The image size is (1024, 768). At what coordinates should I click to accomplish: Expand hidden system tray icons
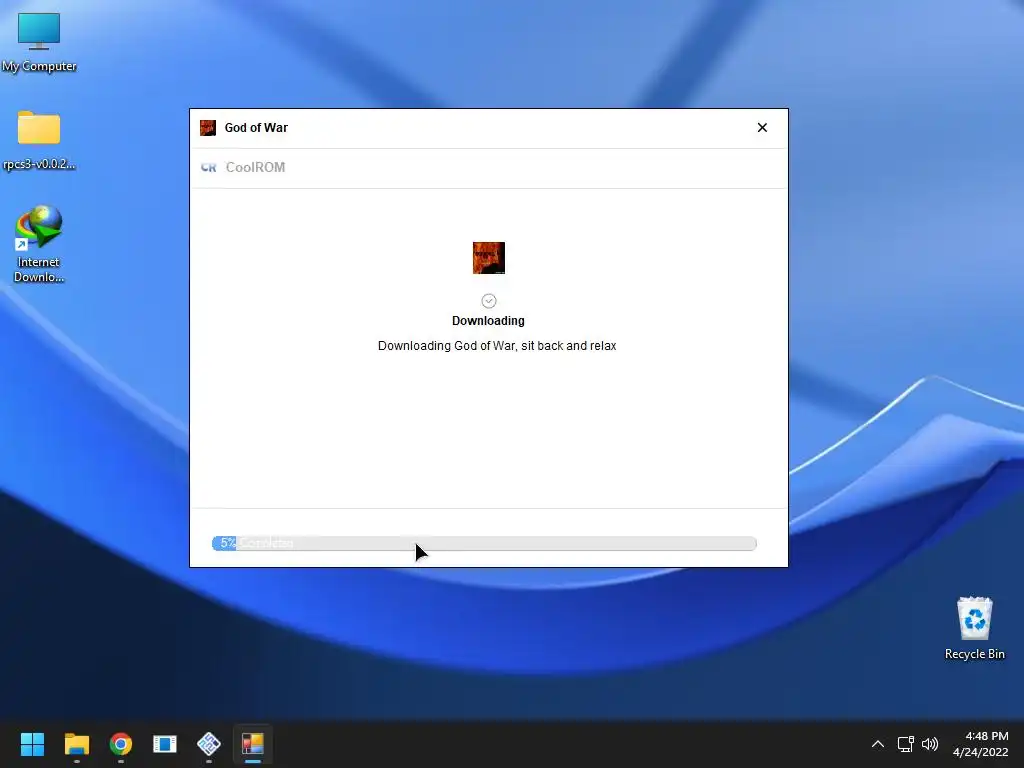878,743
